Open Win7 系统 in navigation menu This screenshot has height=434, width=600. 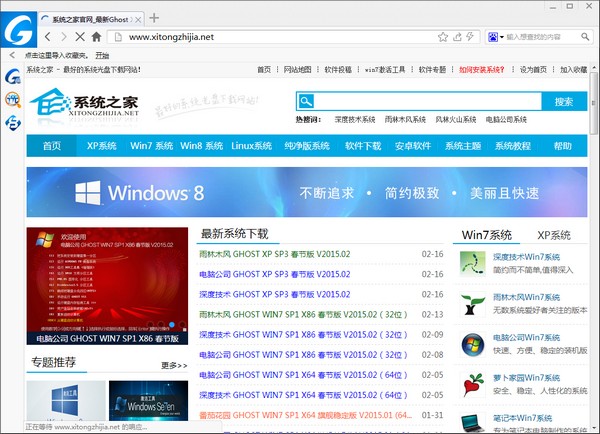[x=152, y=145]
